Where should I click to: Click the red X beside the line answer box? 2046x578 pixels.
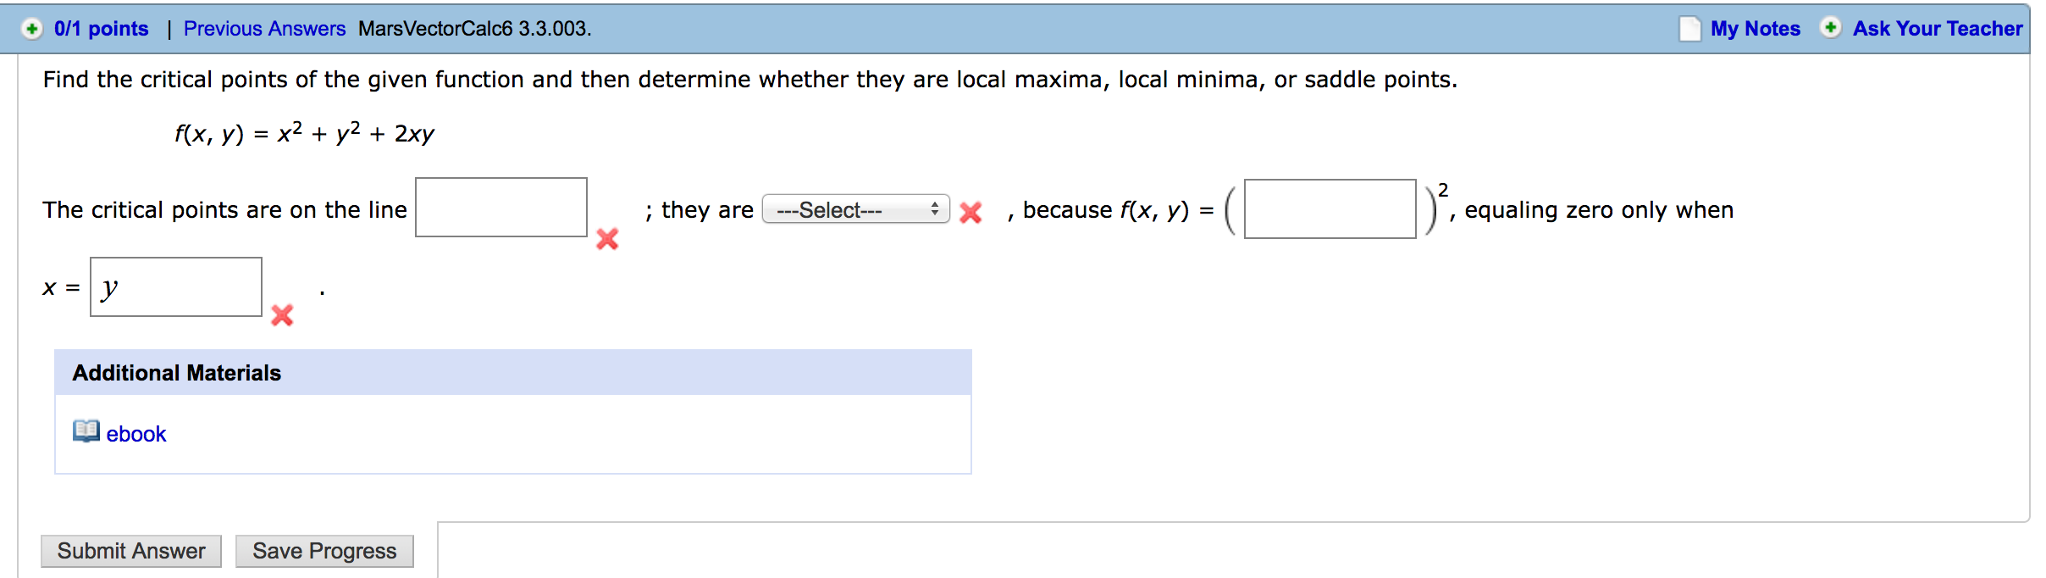coord(606,240)
